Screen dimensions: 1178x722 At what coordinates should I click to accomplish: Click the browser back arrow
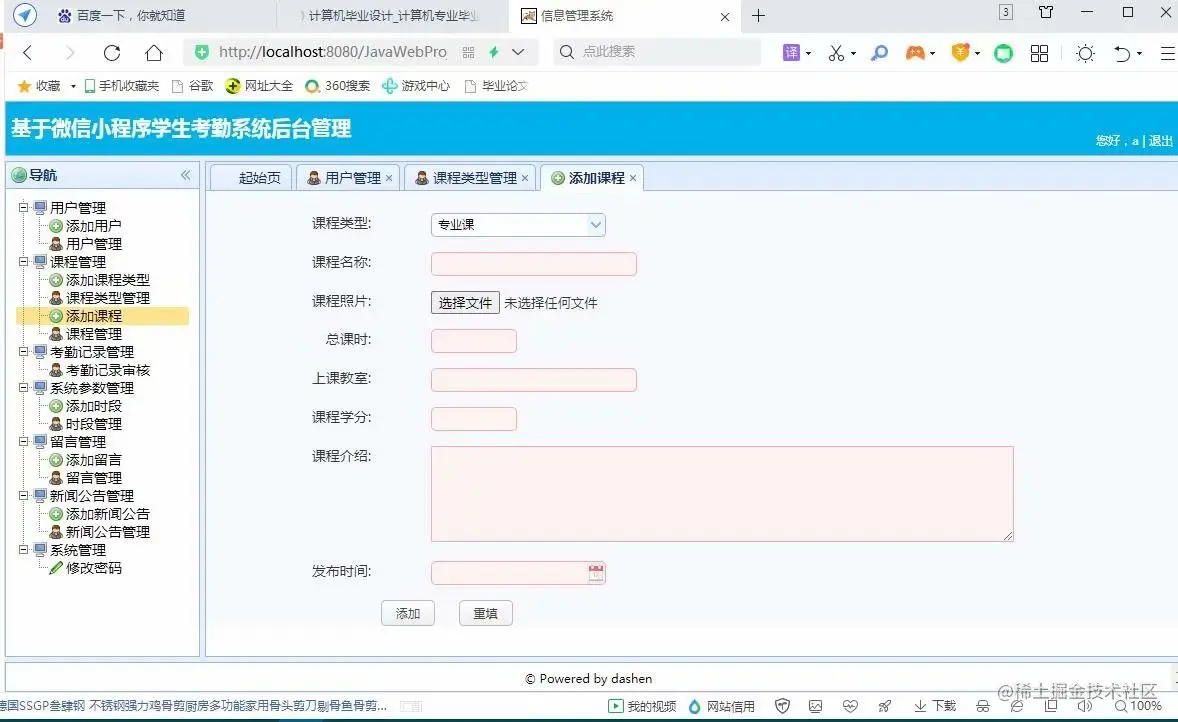click(x=28, y=53)
